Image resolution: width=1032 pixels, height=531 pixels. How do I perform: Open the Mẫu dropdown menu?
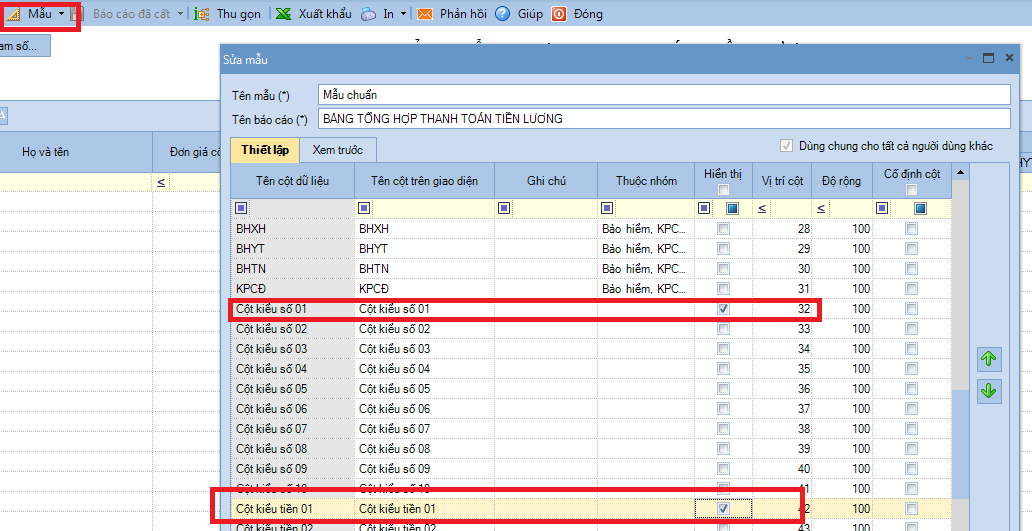[61, 14]
